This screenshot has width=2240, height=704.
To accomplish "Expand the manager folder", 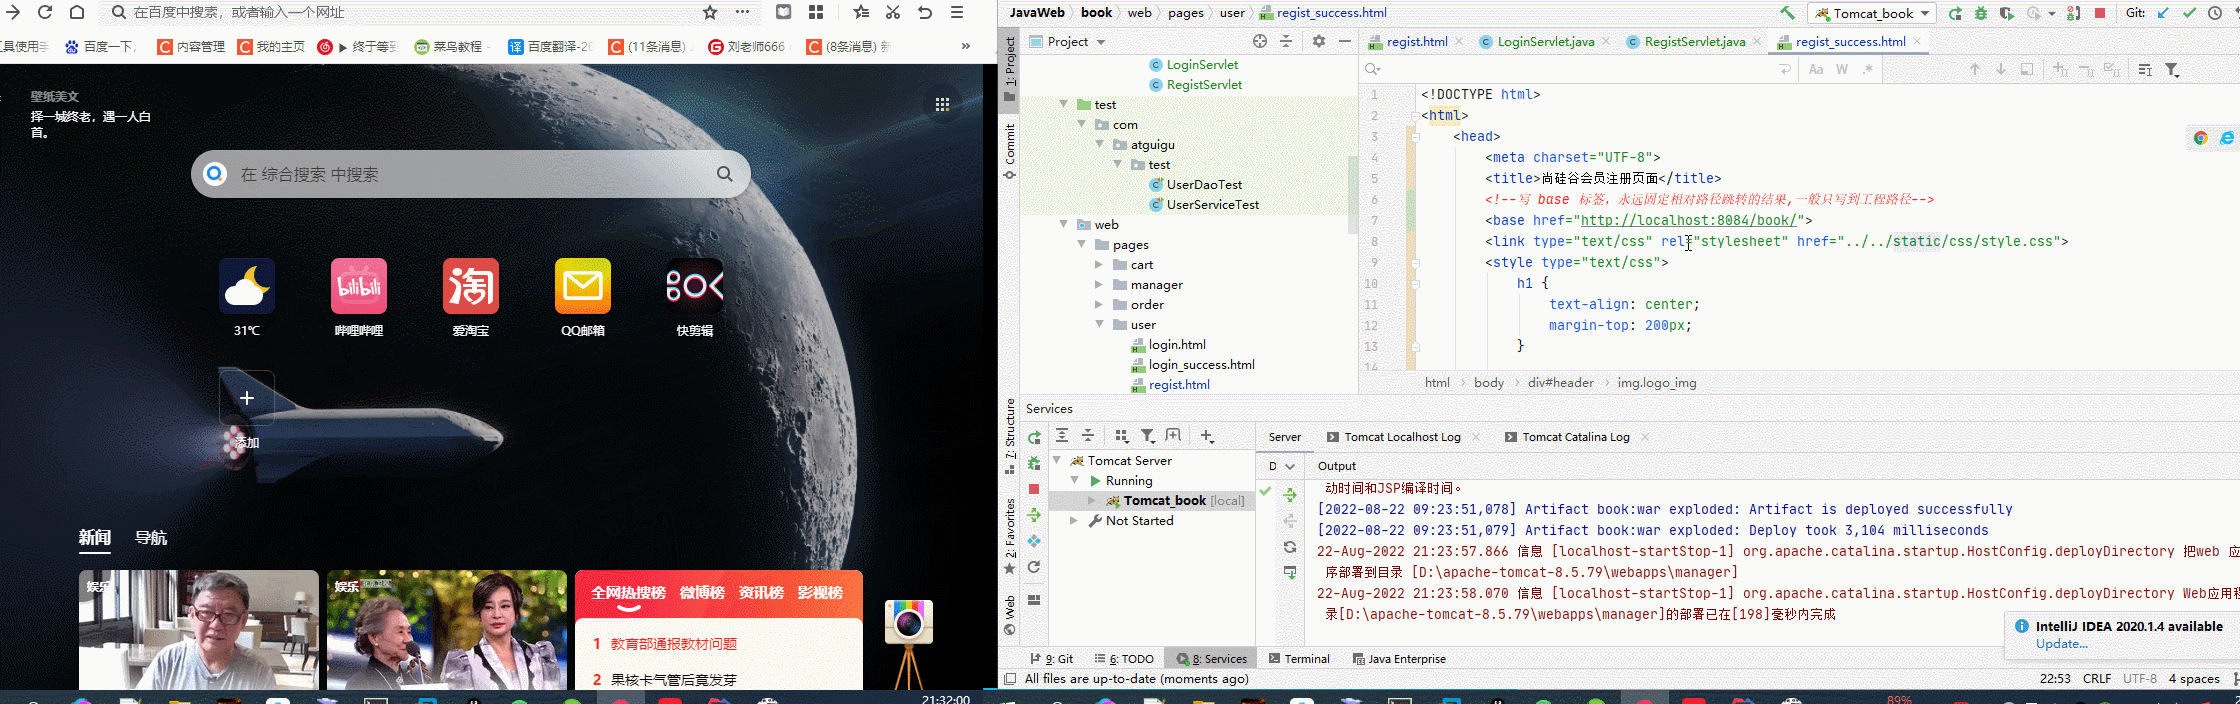I will [1099, 285].
